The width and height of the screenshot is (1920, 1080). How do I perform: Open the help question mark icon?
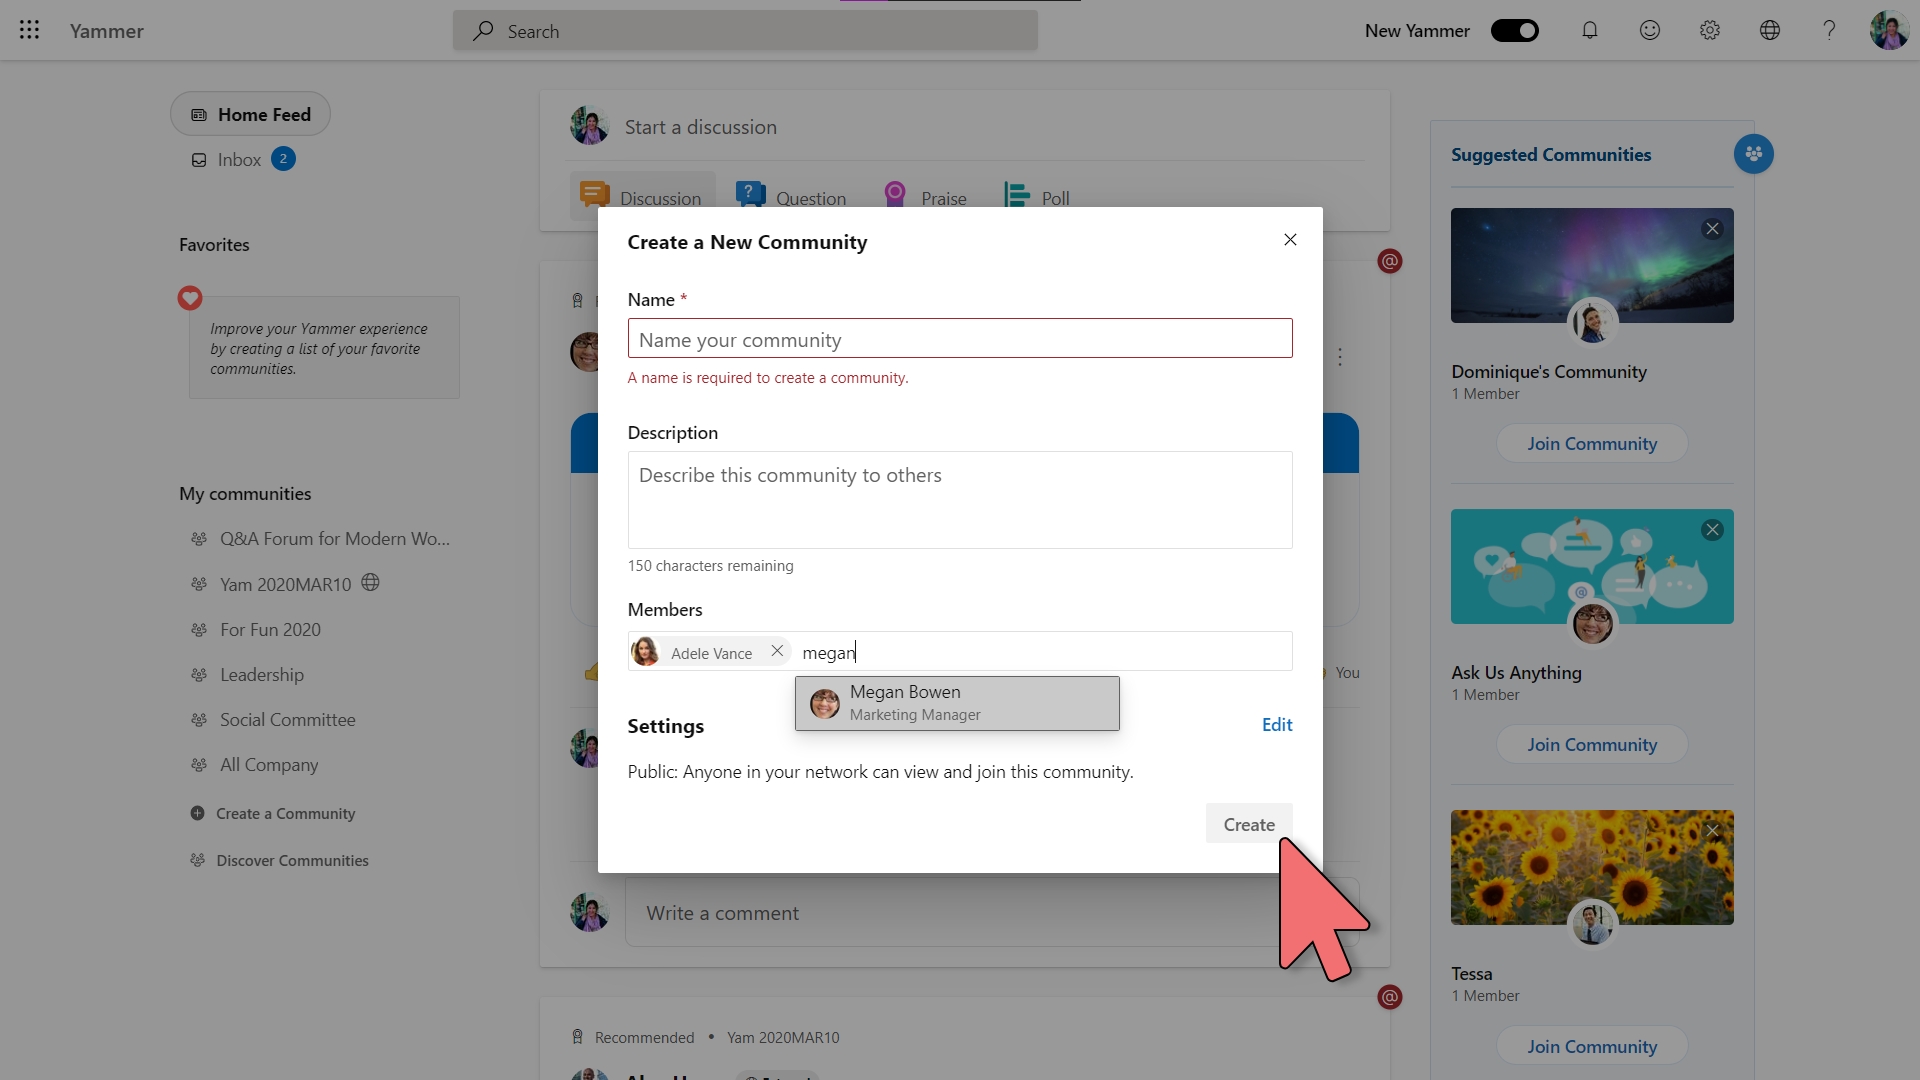tap(1829, 30)
